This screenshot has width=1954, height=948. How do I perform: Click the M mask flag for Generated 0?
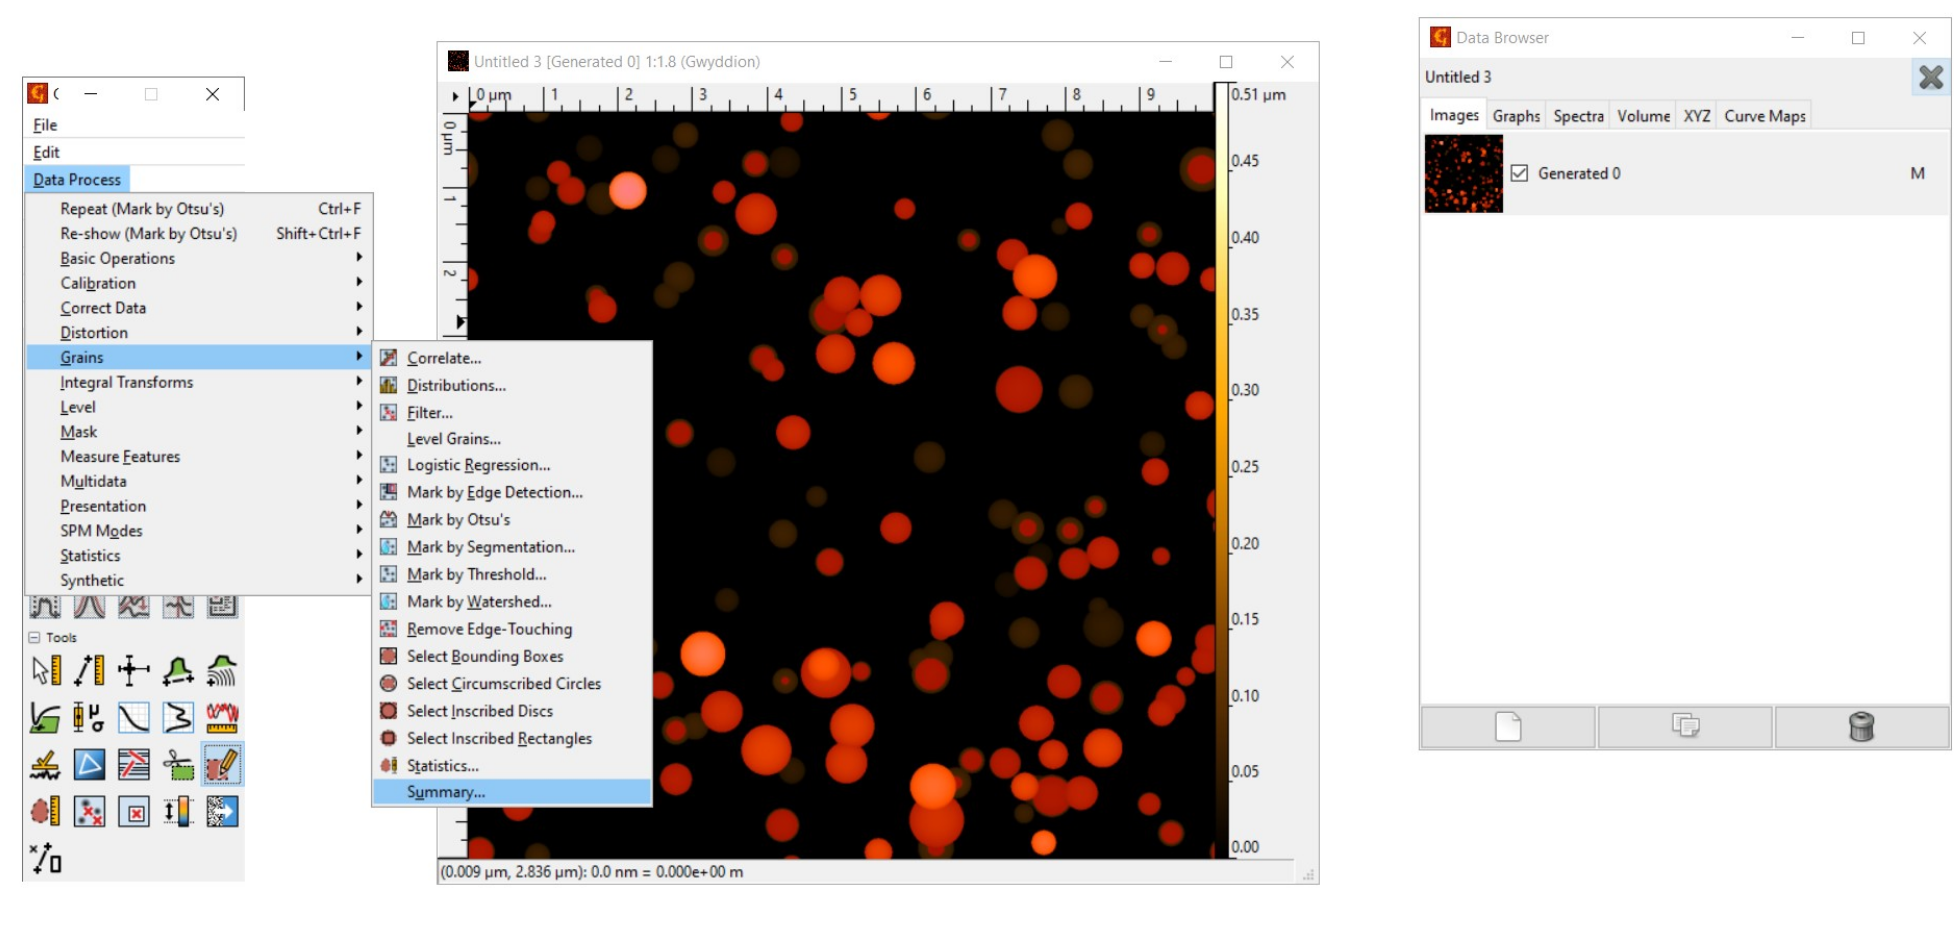click(x=1917, y=173)
